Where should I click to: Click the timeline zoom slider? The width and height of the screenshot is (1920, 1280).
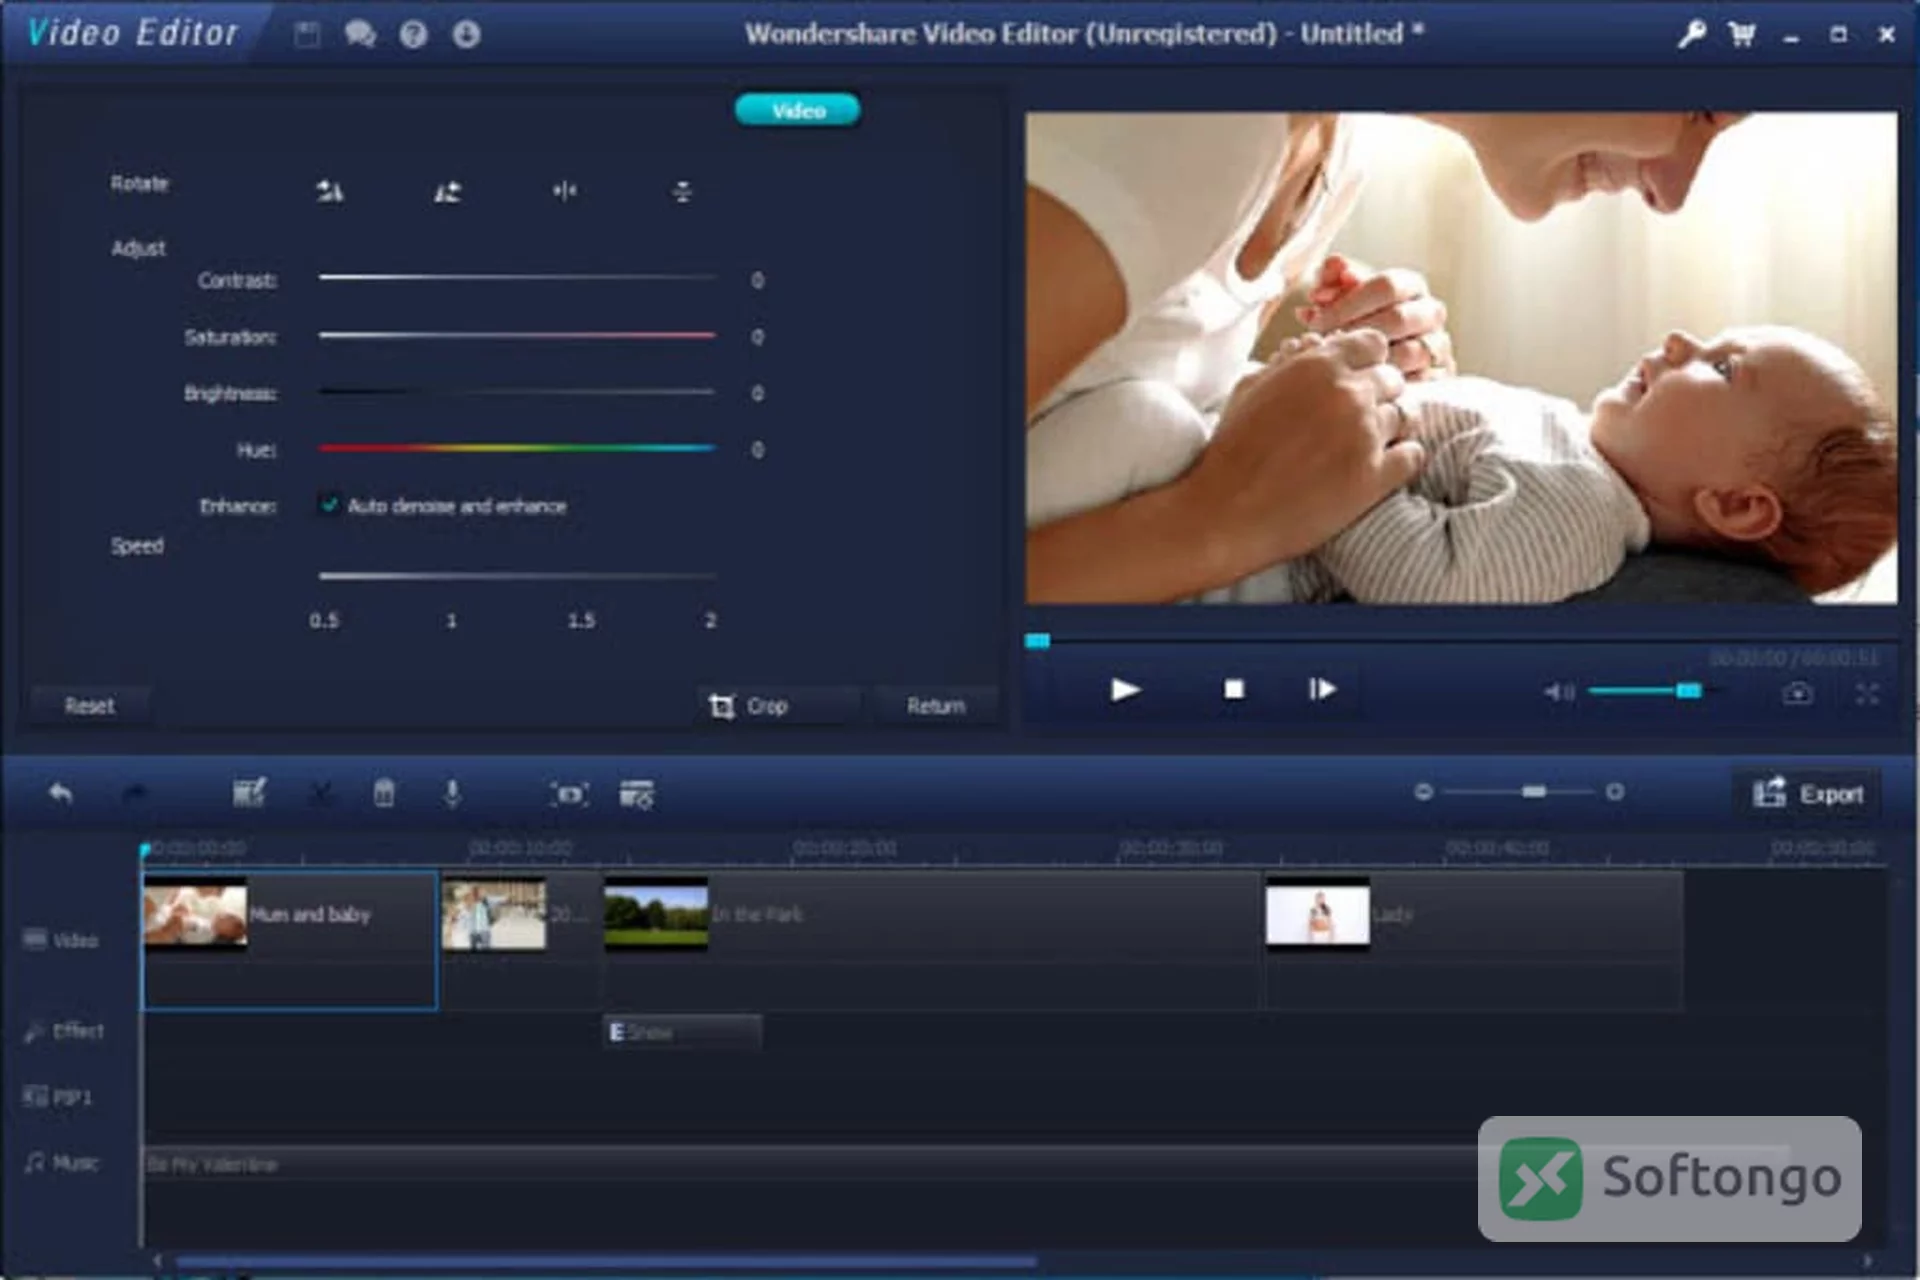point(1519,792)
